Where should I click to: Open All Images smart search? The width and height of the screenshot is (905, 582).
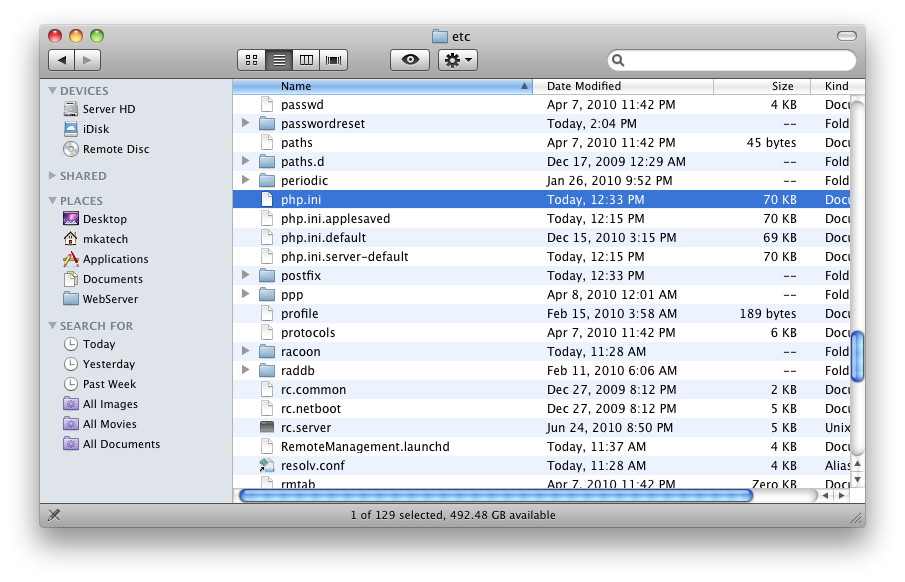pyautogui.click(x=100, y=404)
